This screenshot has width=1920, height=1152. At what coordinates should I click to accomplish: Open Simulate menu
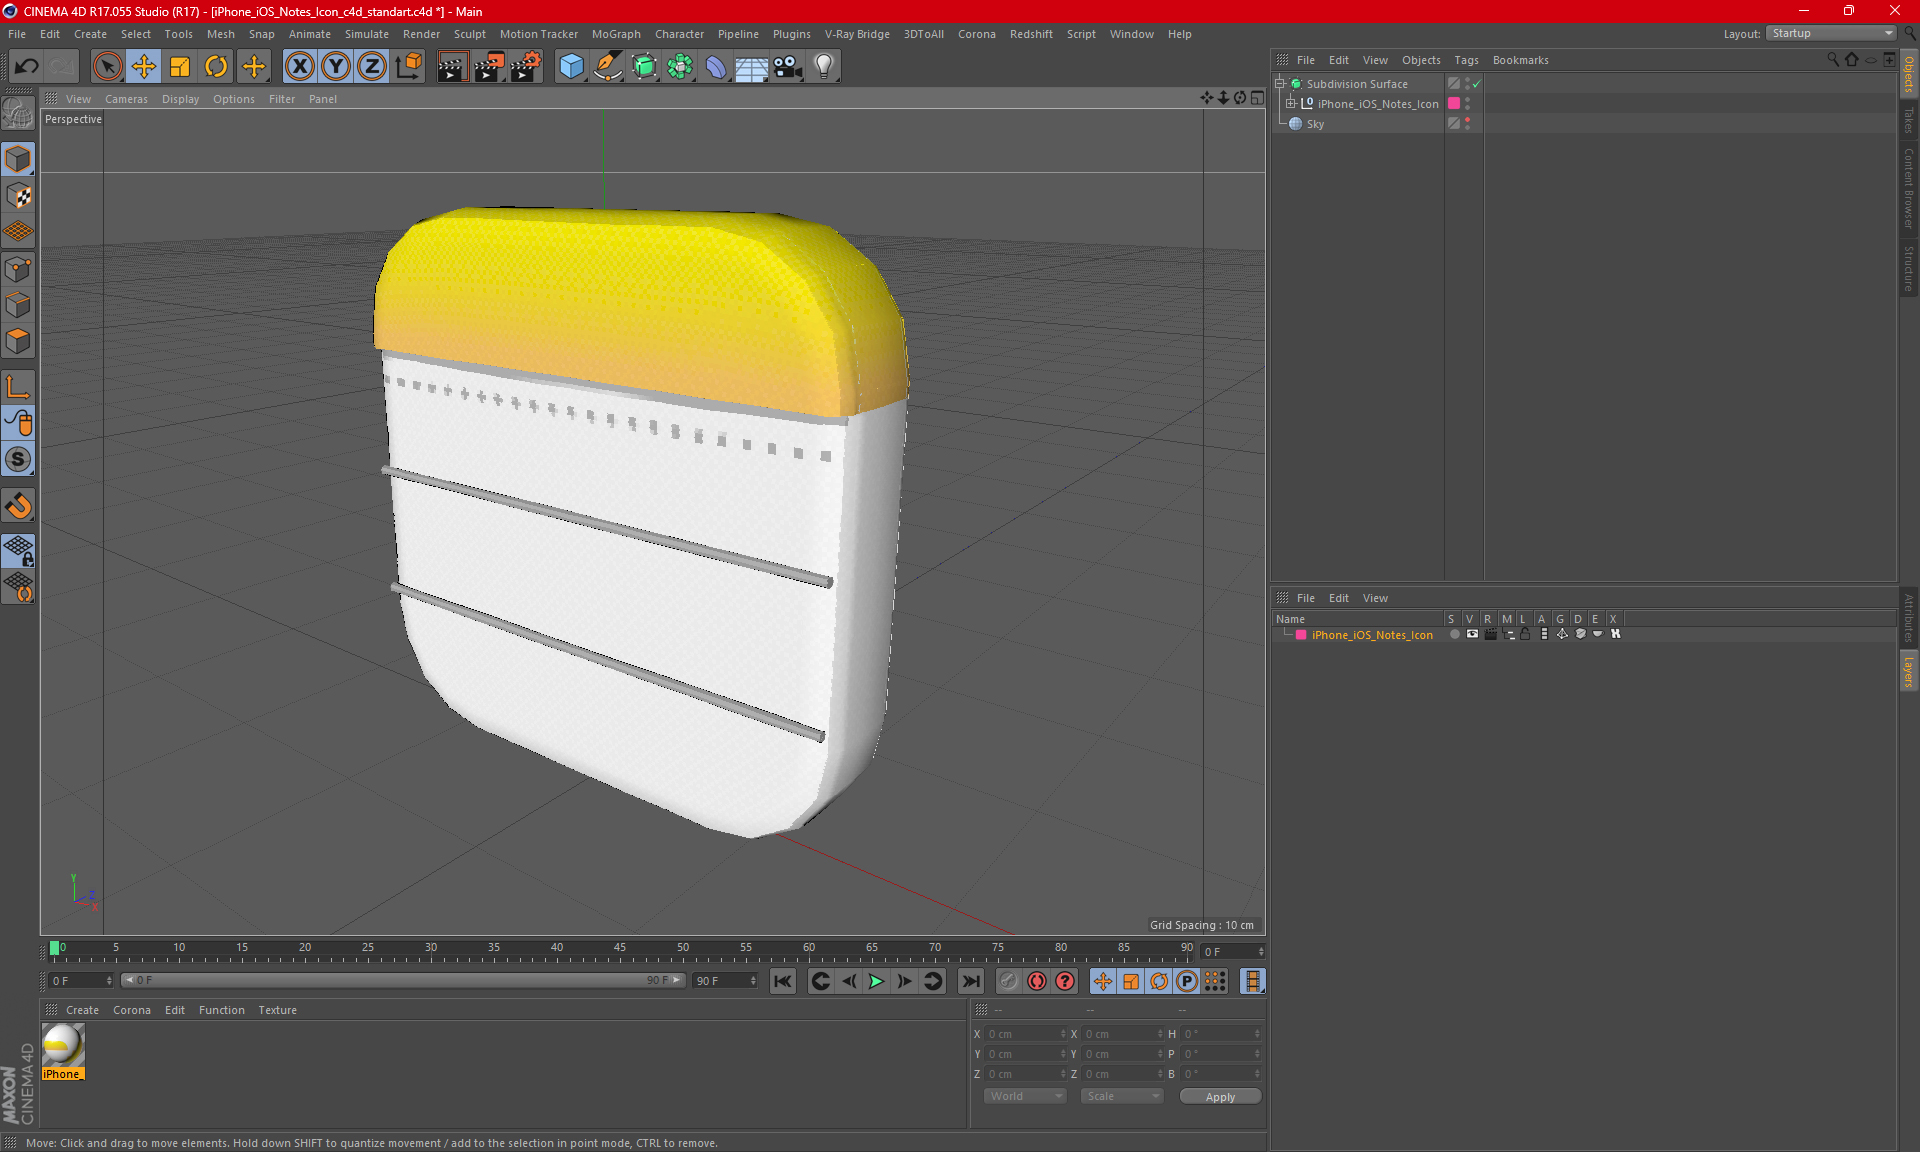tap(367, 34)
